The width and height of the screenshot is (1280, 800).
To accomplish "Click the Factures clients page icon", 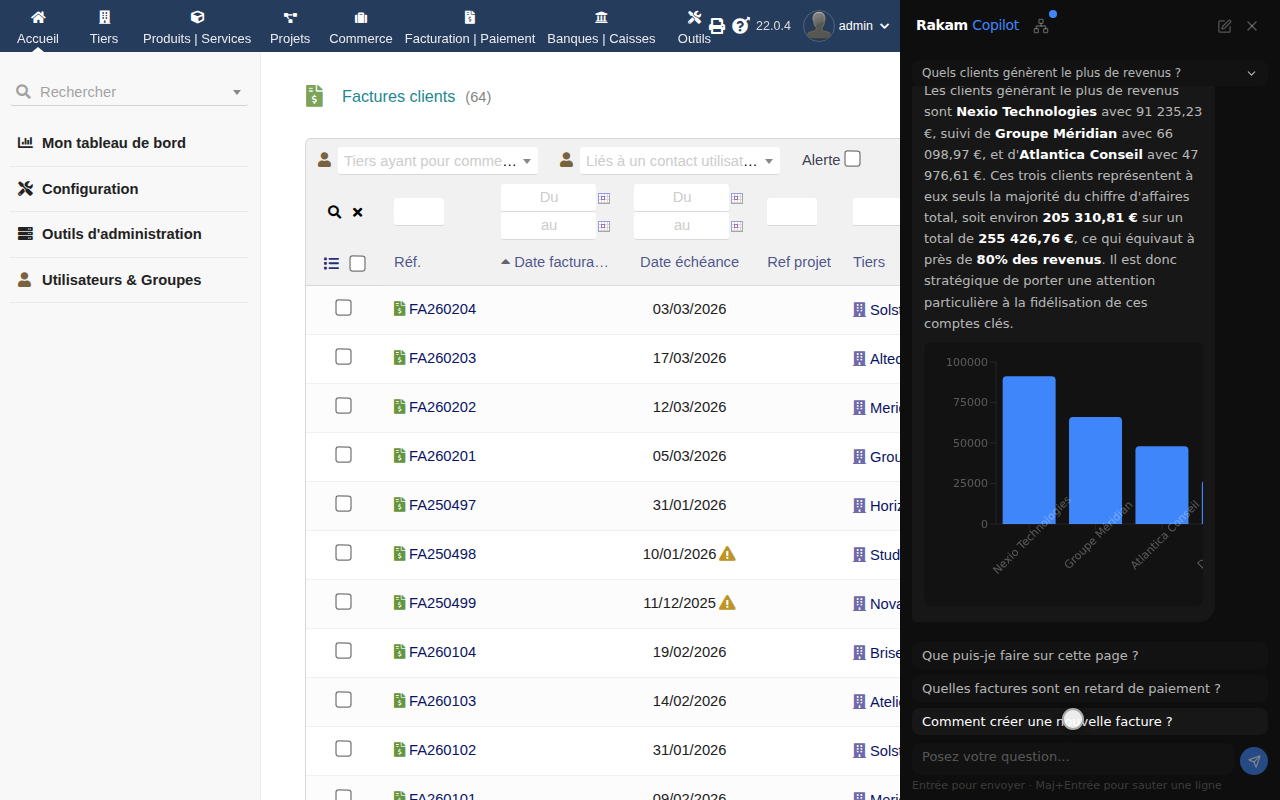I will [315, 96].
